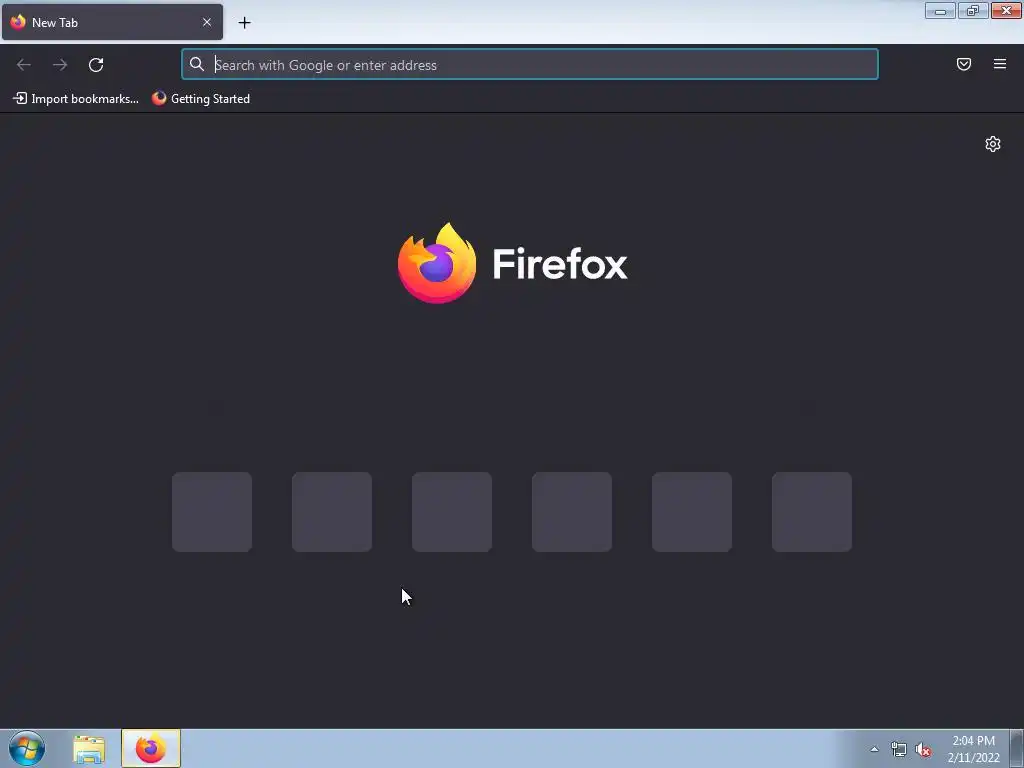The image size is (1024, 768).
Task: Launch Windows Explorer from taskbar
Action: (89, 748)
